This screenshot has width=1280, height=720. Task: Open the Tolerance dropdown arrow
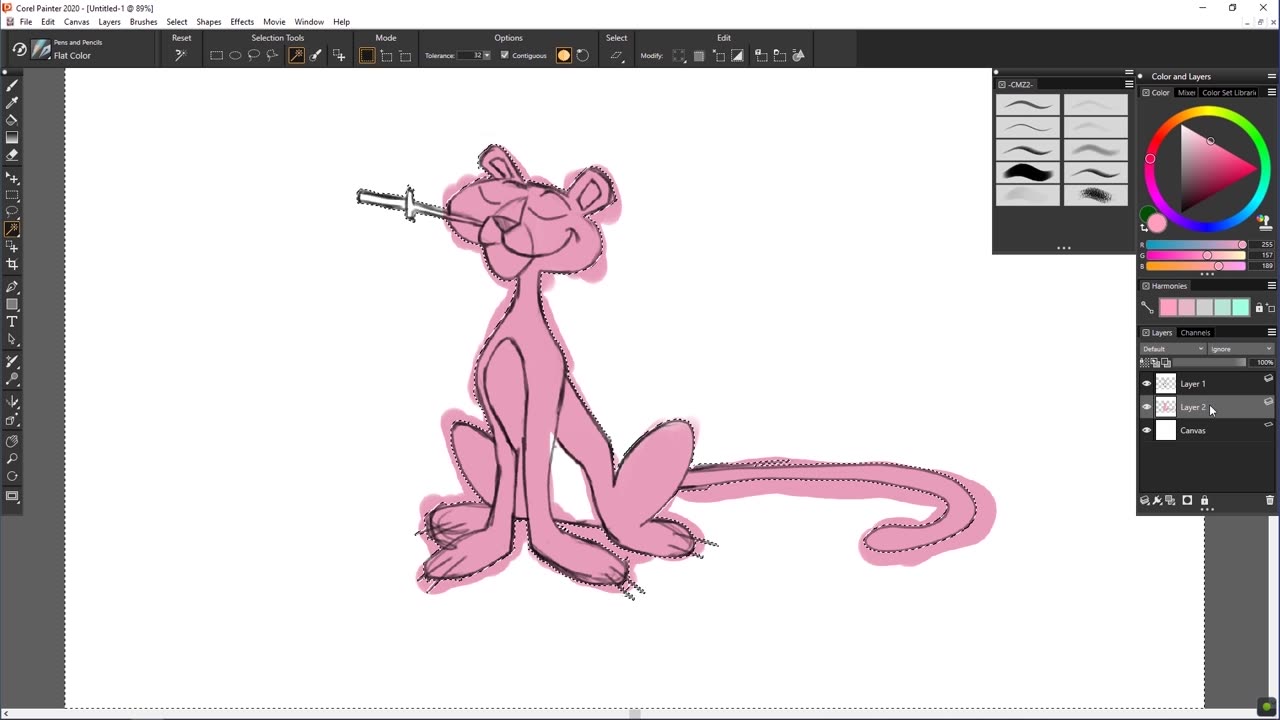[486, 55]
